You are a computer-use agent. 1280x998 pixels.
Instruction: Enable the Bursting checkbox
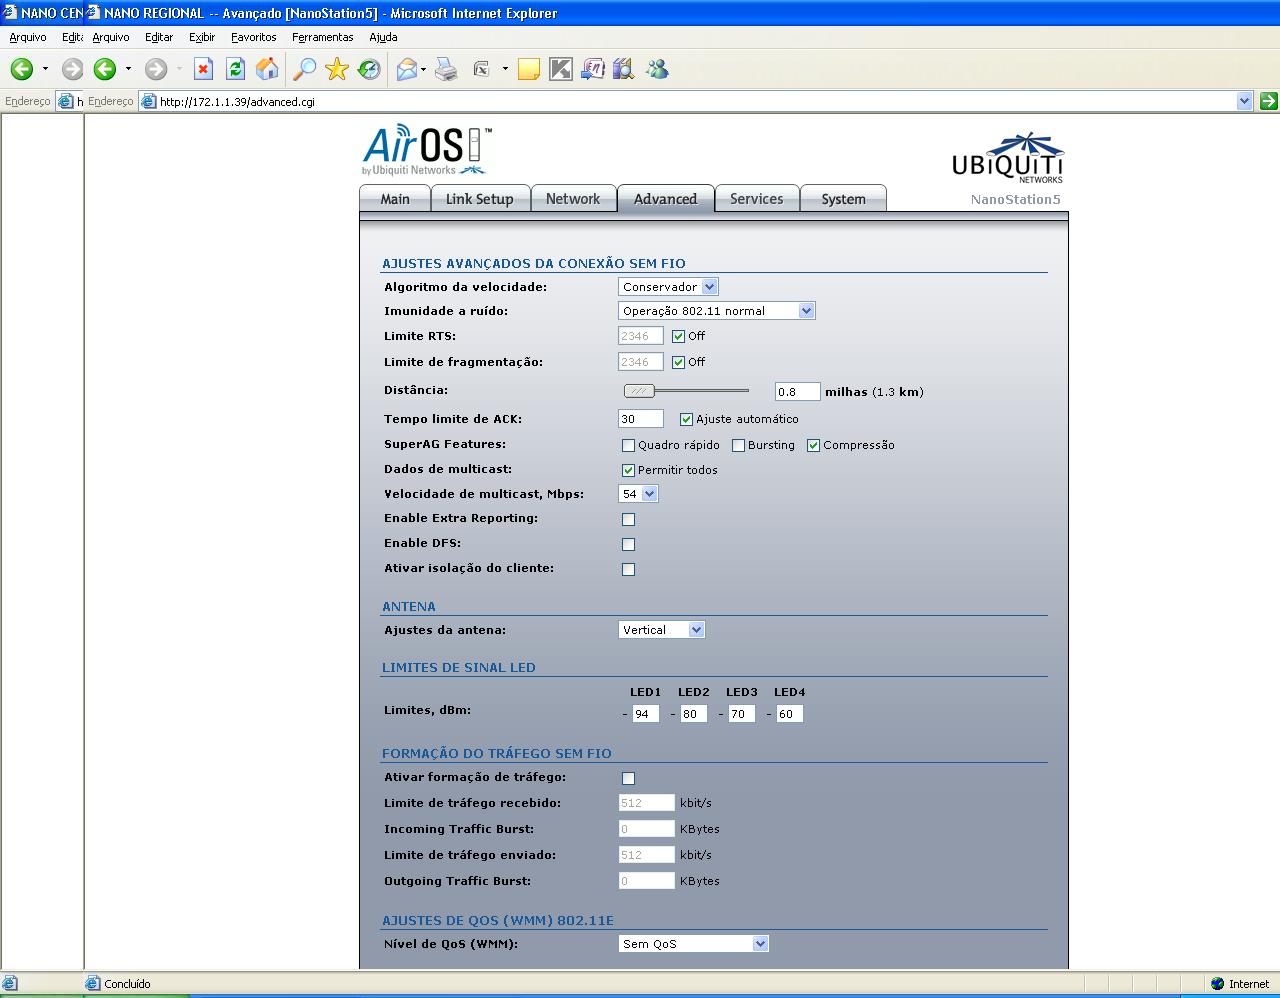tap(738, 446)
